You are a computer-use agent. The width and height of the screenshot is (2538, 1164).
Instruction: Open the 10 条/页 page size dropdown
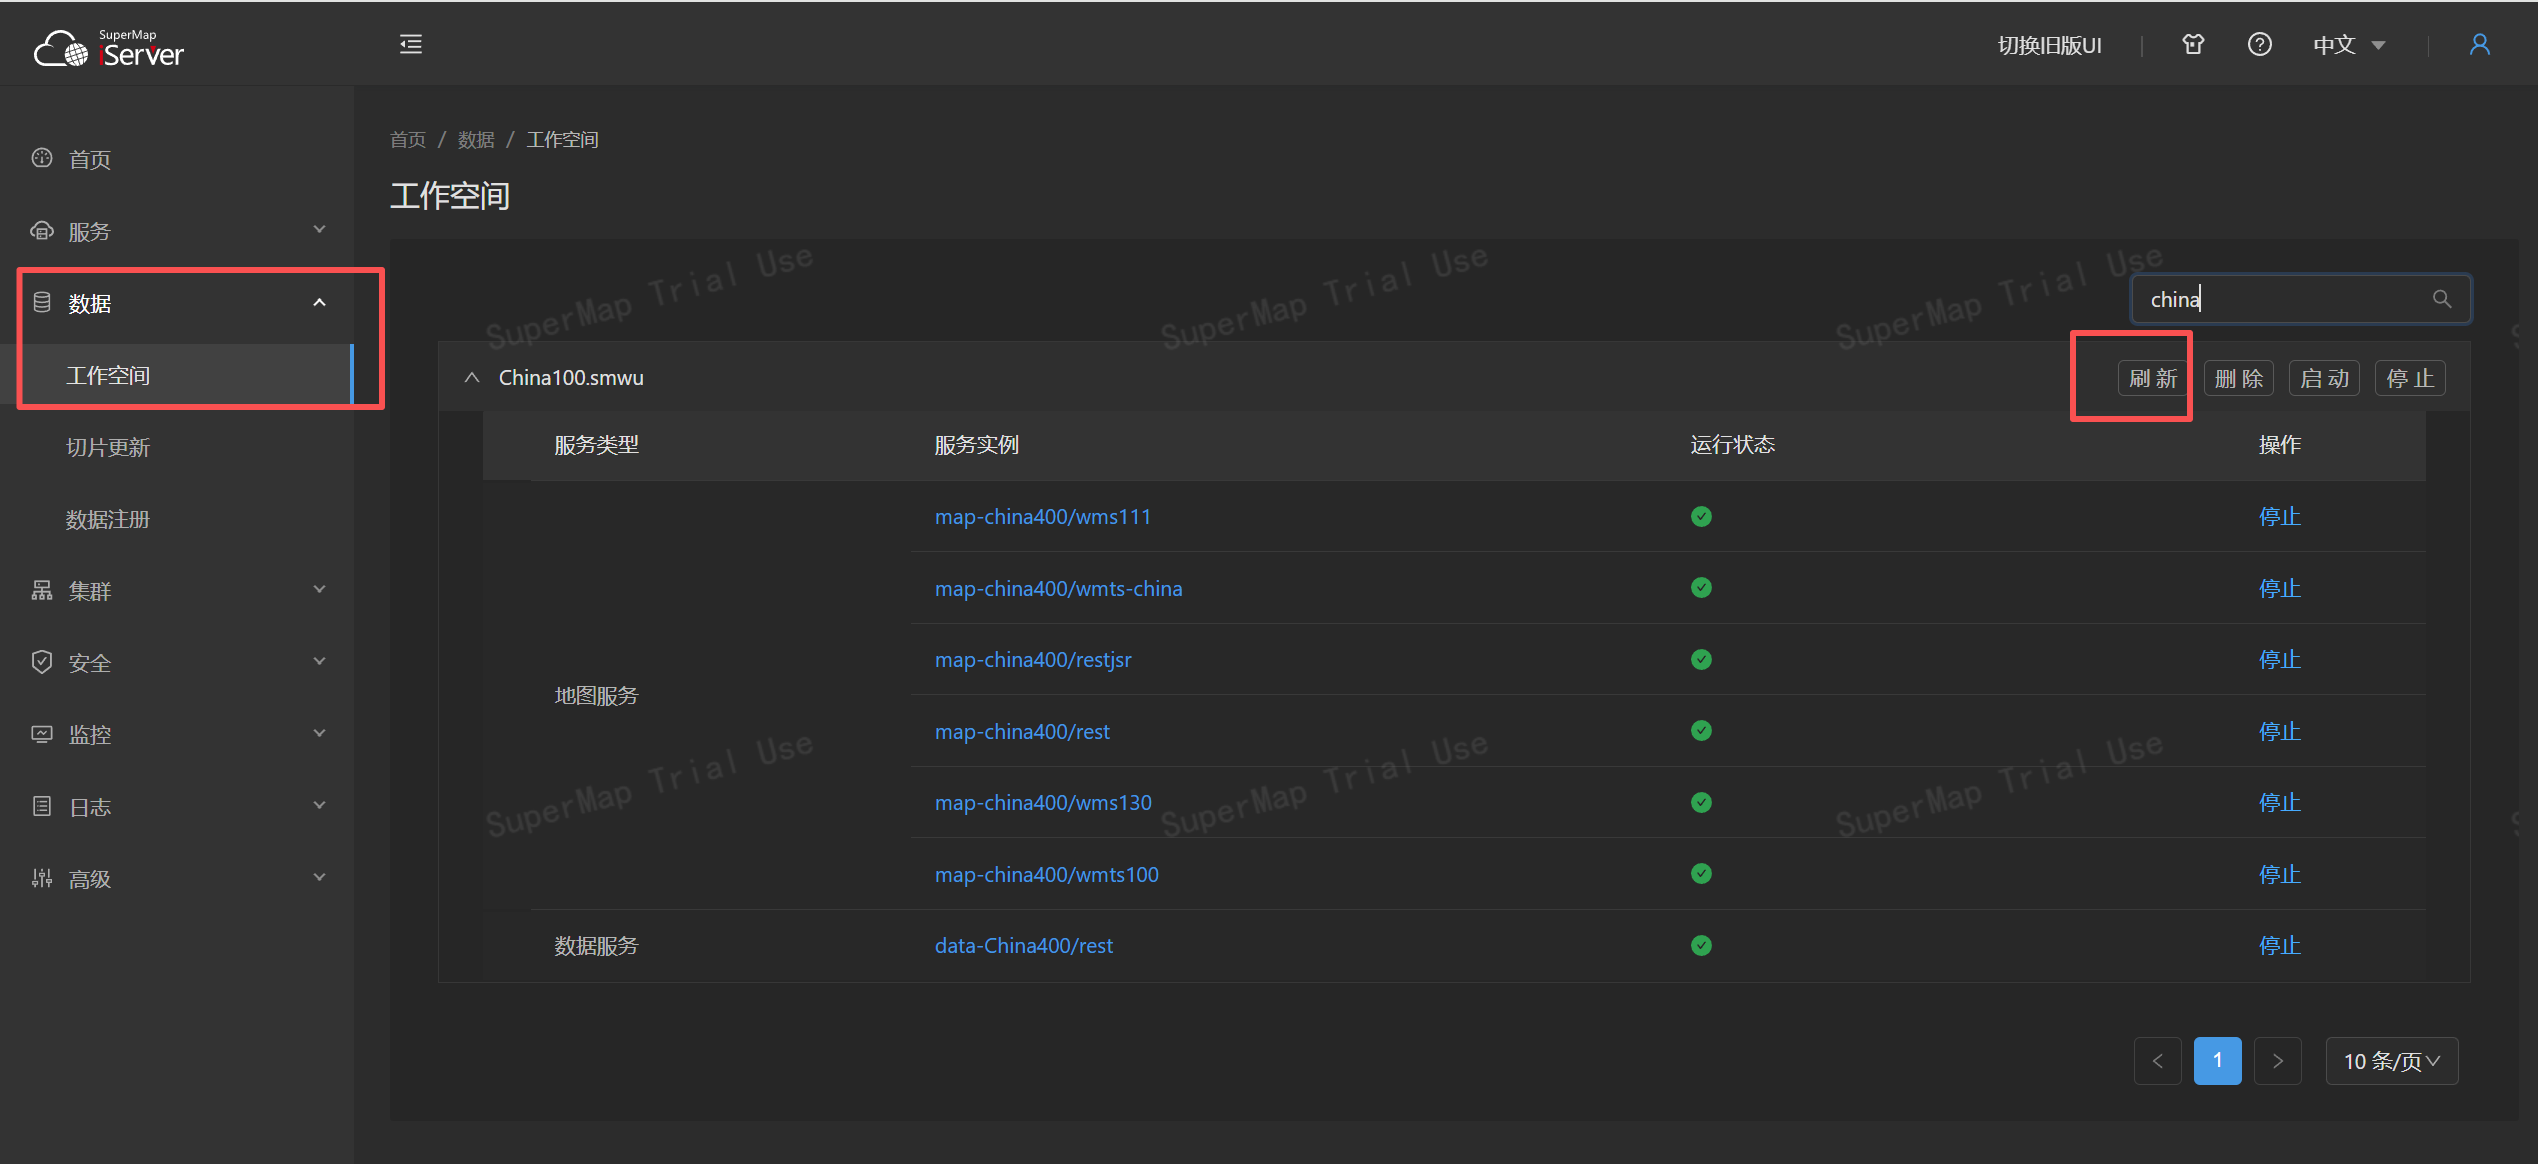tap(2391, 1061)
